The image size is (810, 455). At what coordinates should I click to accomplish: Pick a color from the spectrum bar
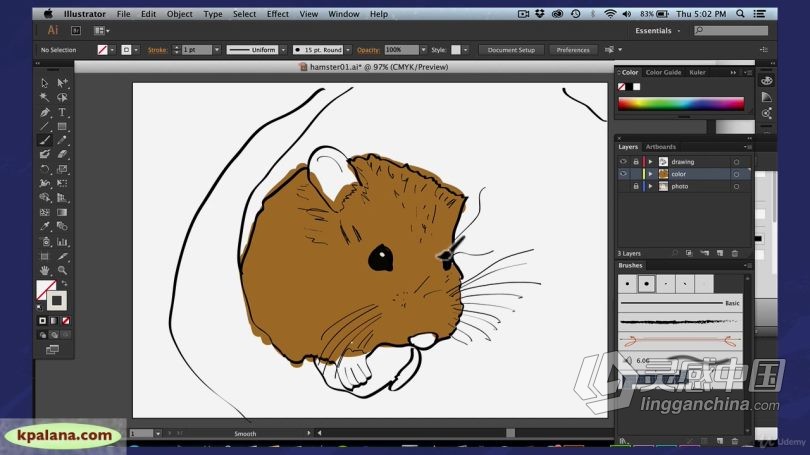click(x=681, y=103)
